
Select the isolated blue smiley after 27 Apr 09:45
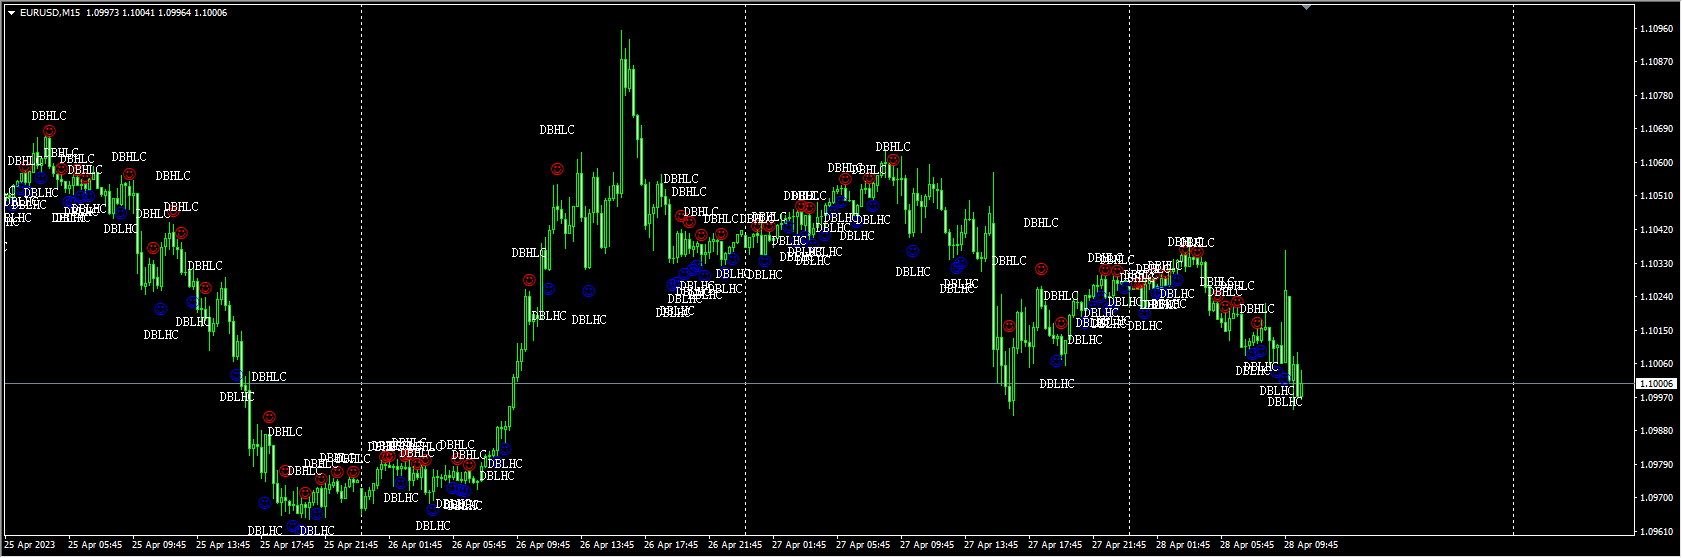tap(913, 252)
